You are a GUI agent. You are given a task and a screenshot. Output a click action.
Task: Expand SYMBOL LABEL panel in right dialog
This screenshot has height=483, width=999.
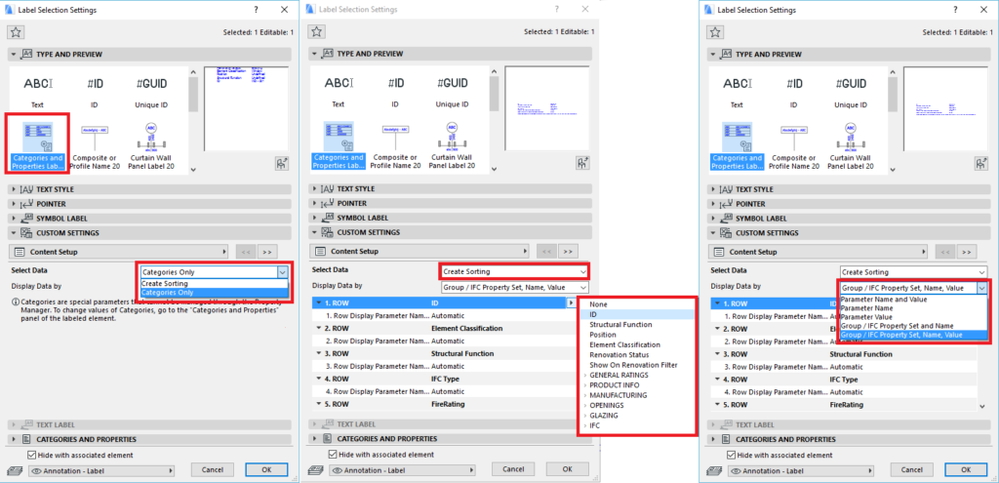coord(849,218)
